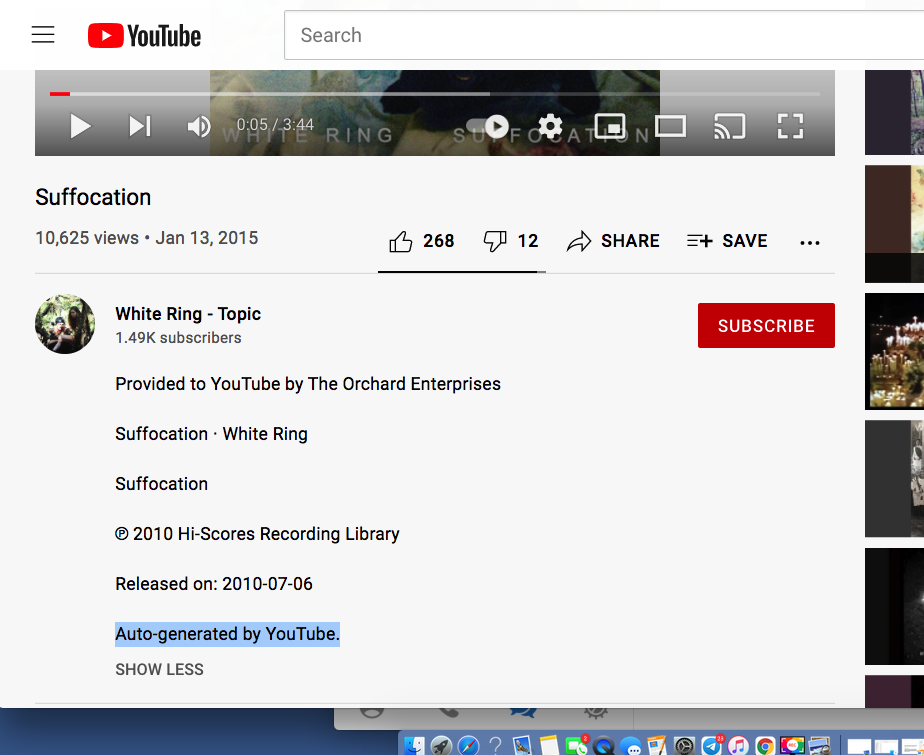Click the 0:05 / 3:44 time display
The image size is (924, 755).
pos(275,125)
